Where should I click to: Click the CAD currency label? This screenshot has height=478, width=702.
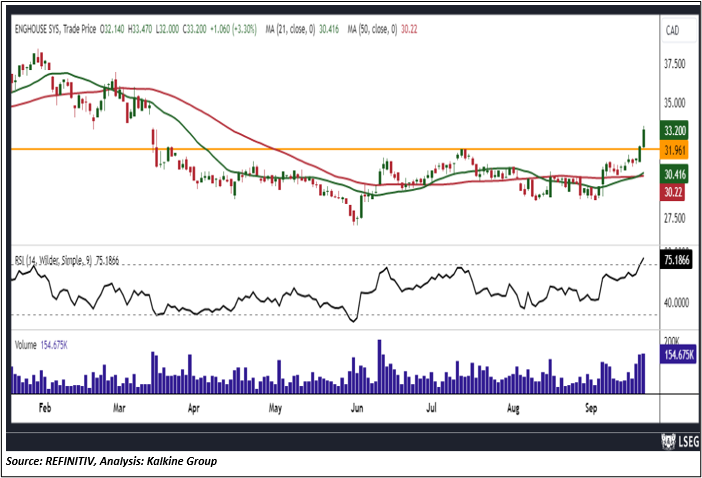pos(672,31)
